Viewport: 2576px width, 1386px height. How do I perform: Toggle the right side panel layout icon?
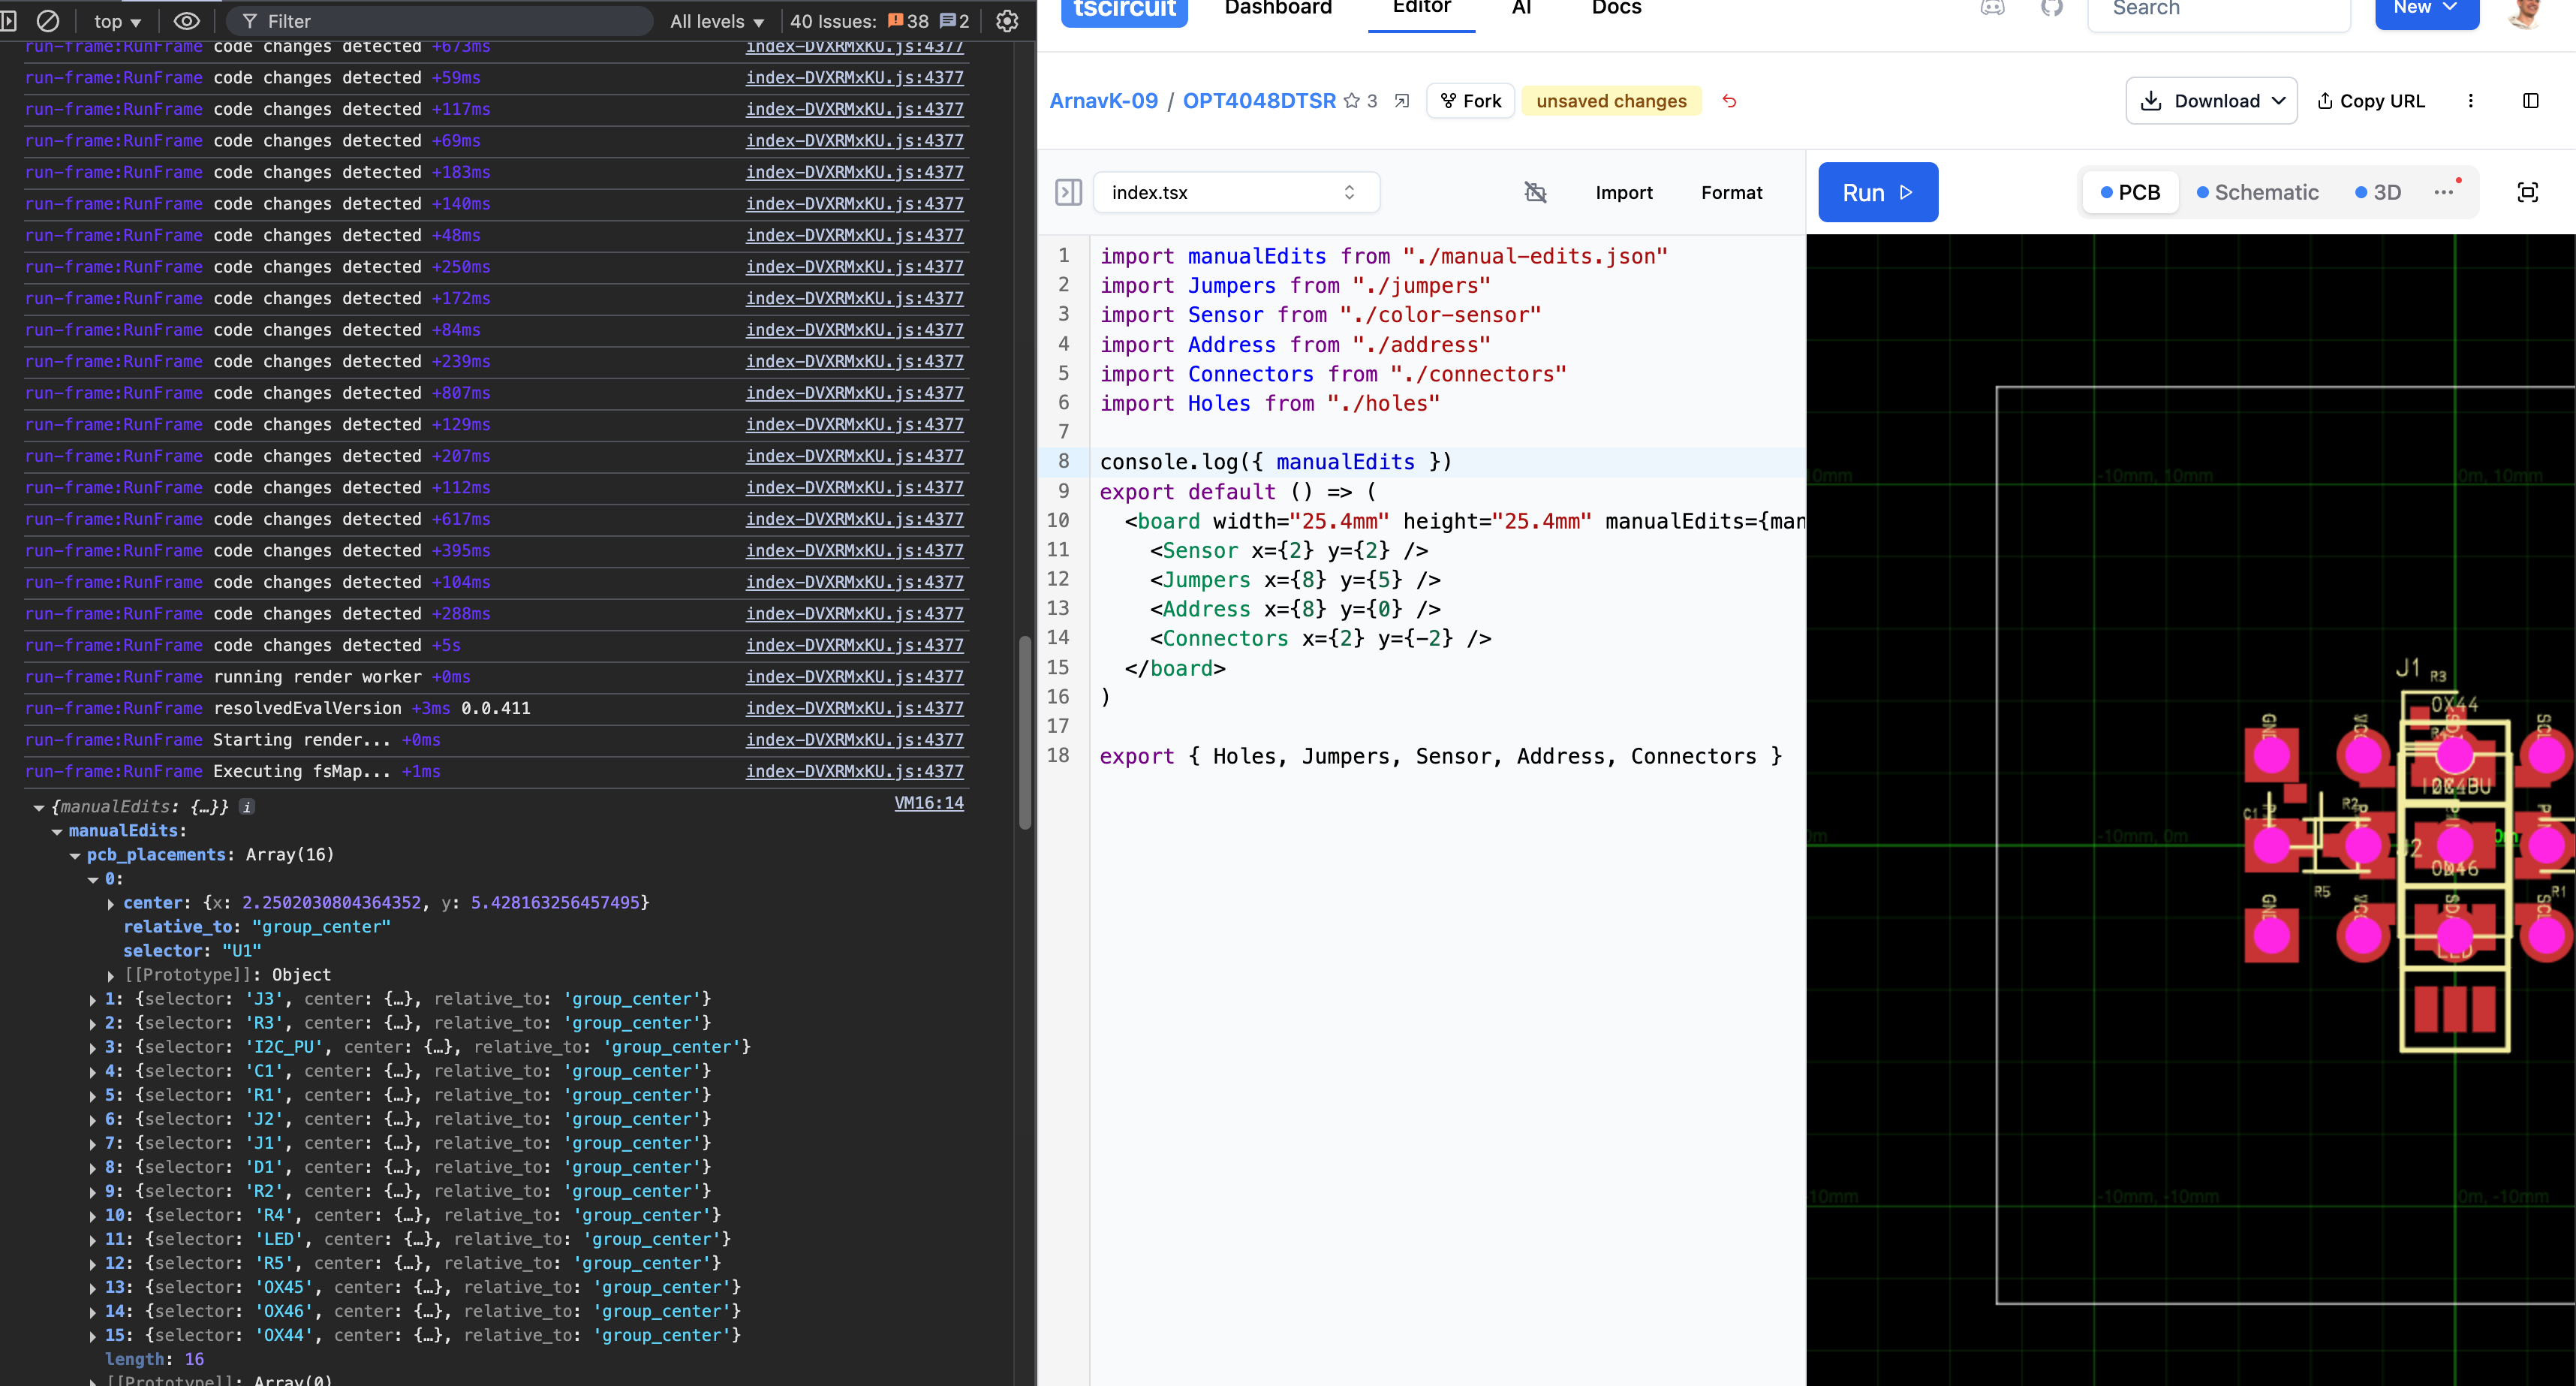point(2530,101)
